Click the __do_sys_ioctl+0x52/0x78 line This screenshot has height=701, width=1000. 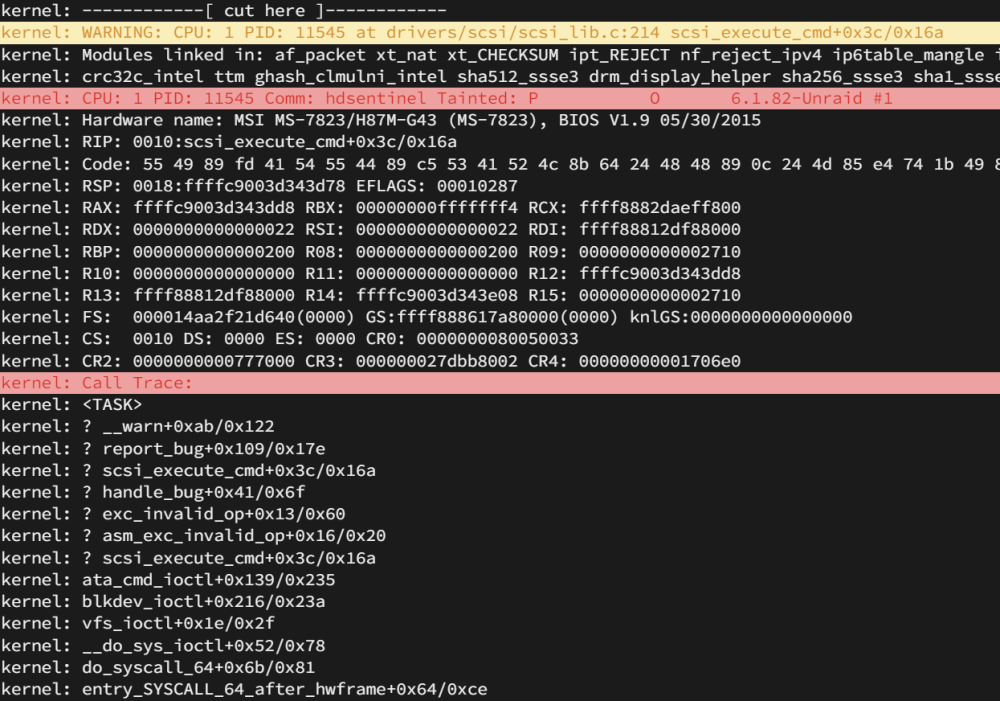tap(500, 645)
